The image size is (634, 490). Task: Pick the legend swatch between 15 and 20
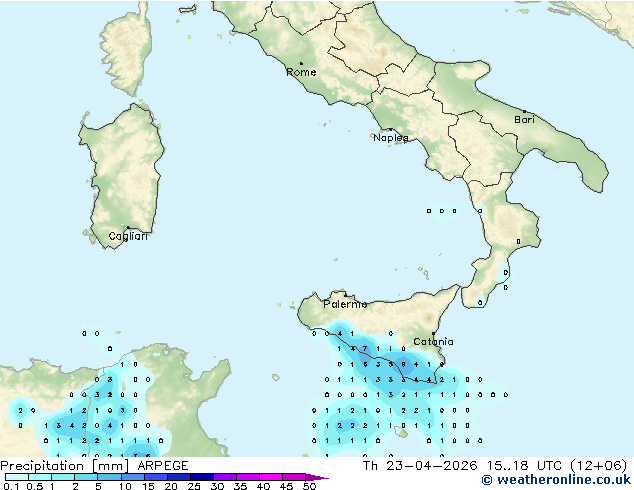156,477
